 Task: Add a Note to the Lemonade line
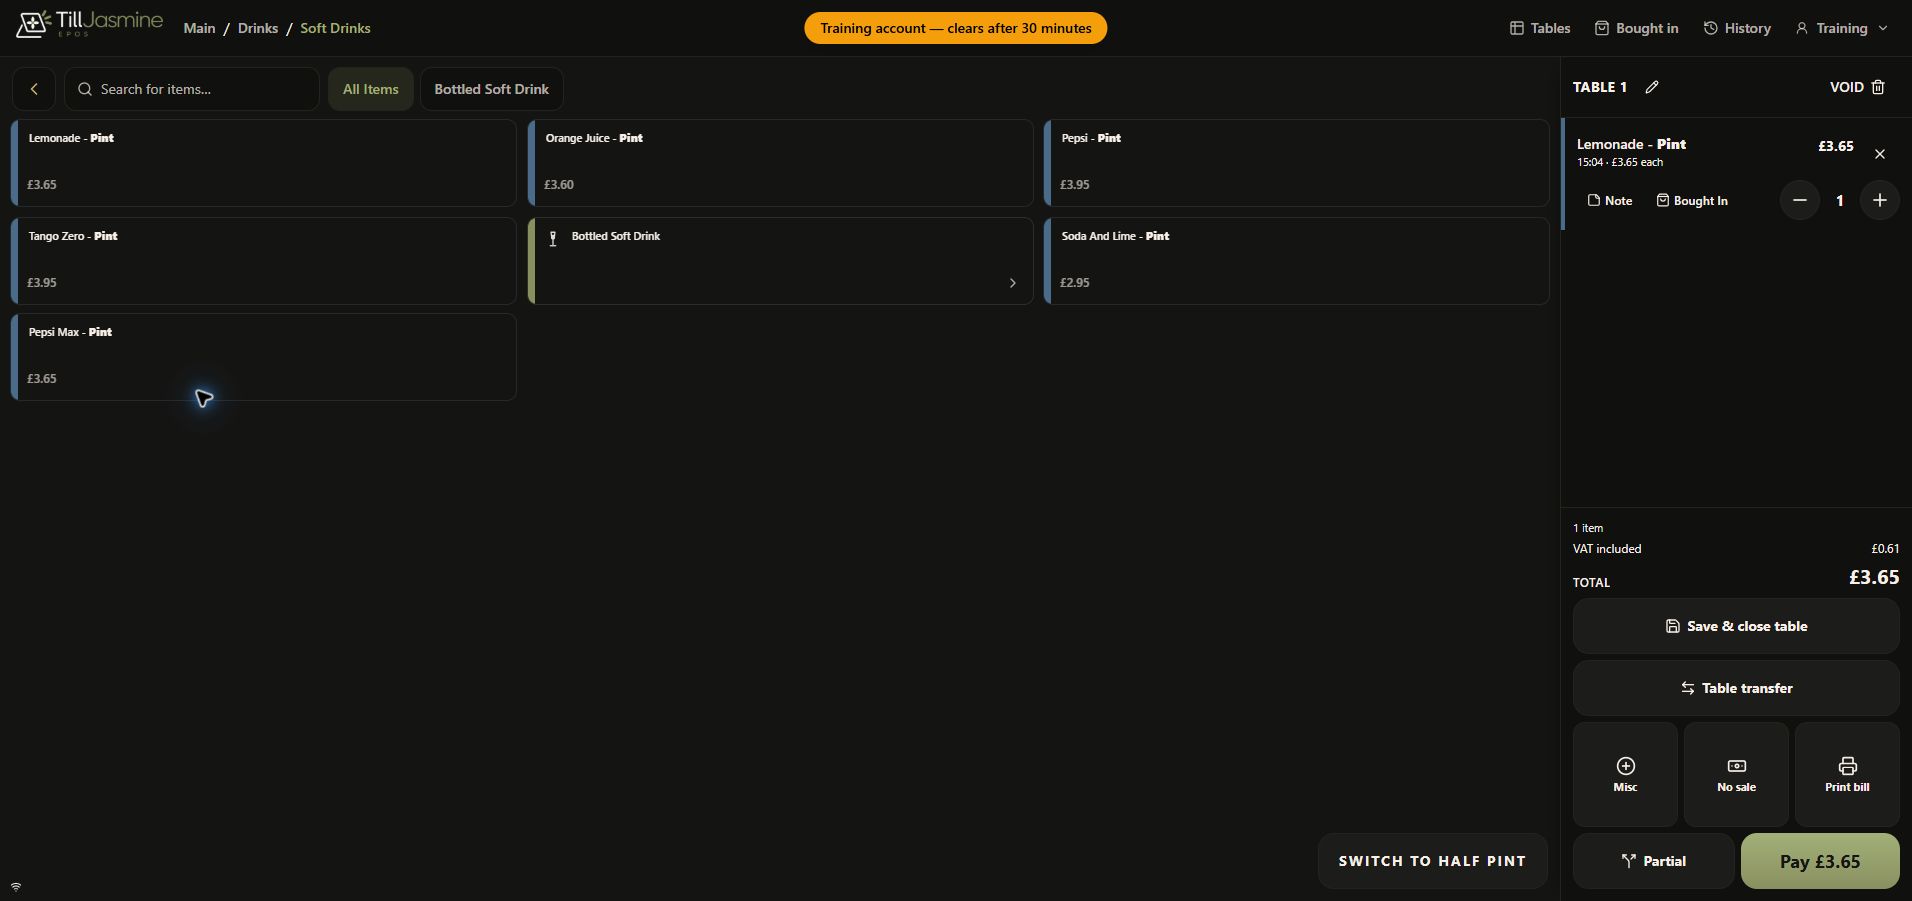coord(1610,201)
